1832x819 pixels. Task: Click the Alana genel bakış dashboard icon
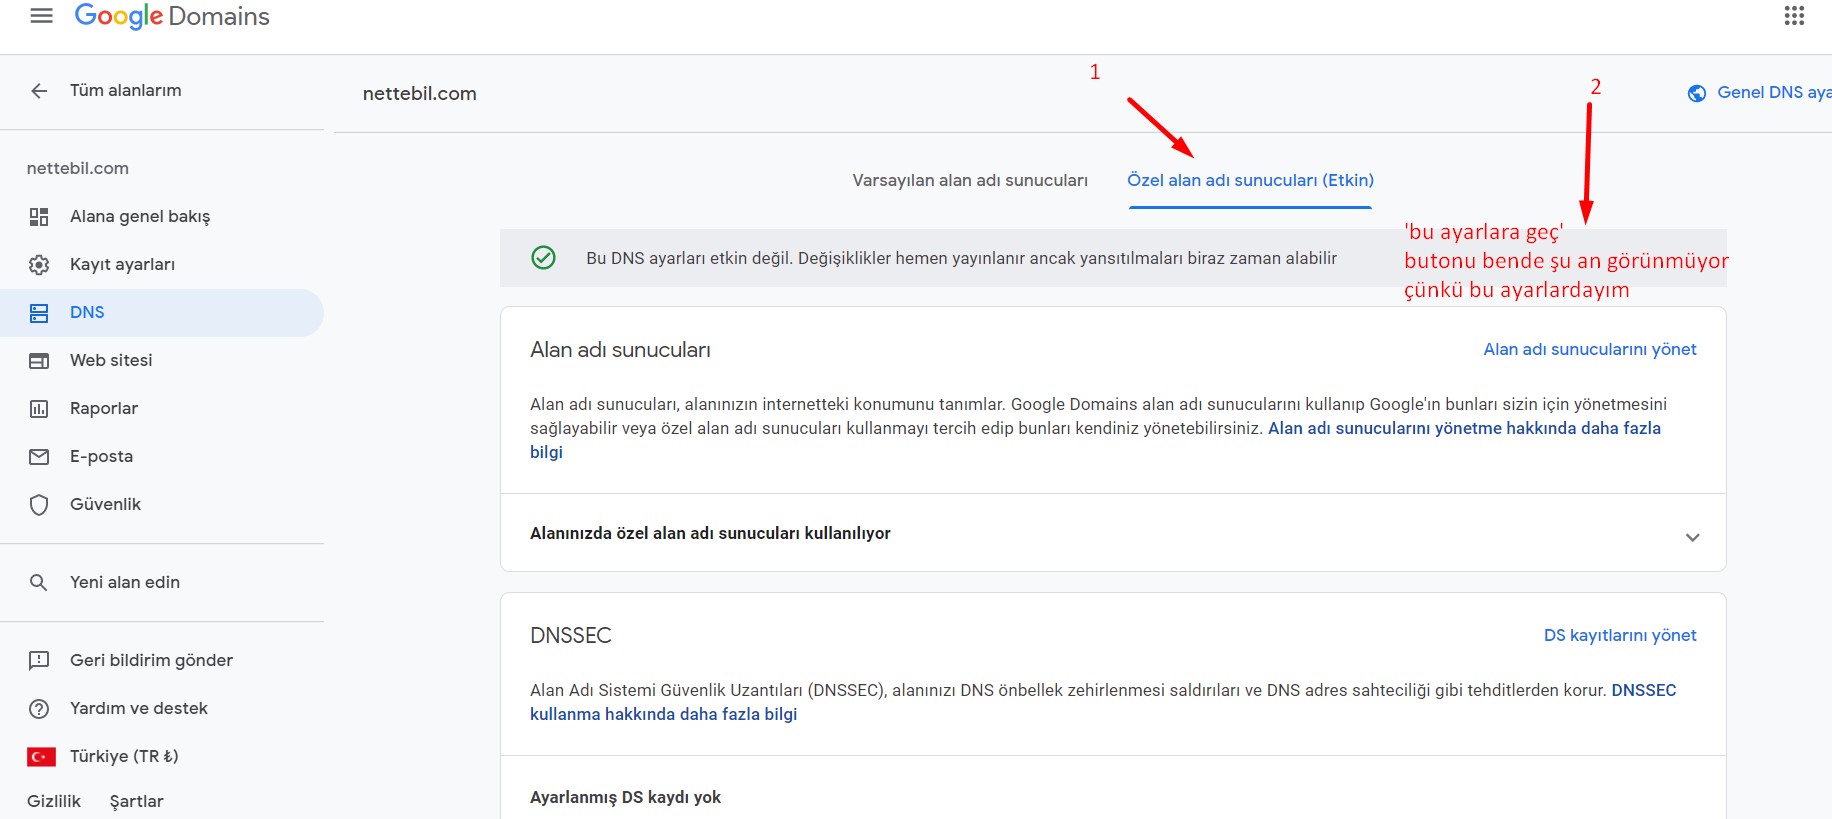coord(39,217)
